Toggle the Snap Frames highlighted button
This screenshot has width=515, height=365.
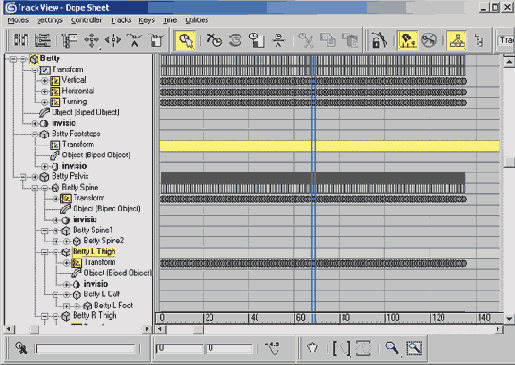point(408,41)
